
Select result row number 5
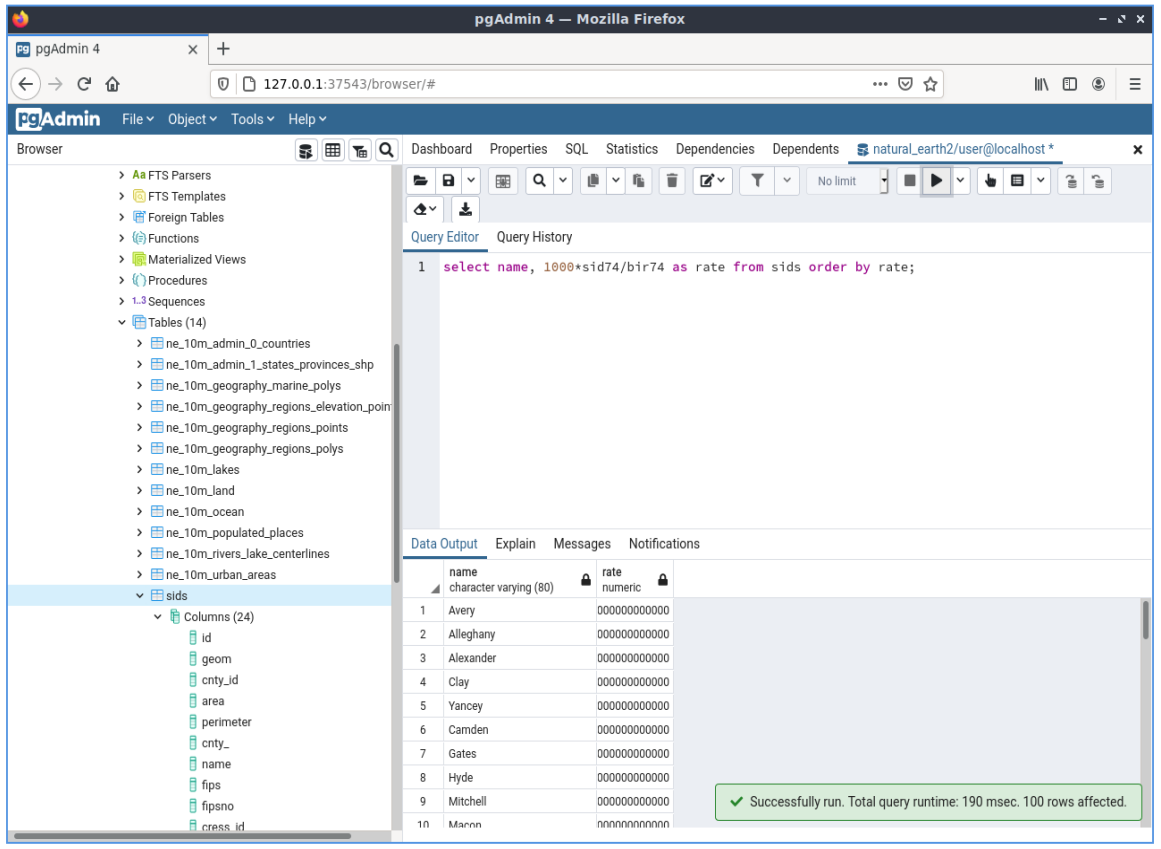coord(423,706)
